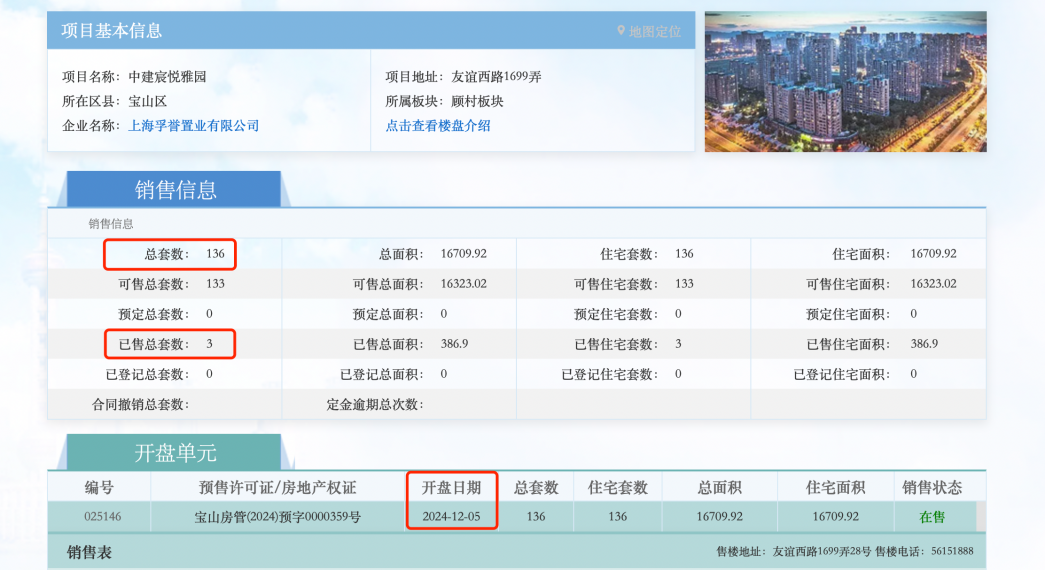Click the 住宅套数 value 136 in sales info
Viewport: 1045px width, 570px height.
click(684, 253)
